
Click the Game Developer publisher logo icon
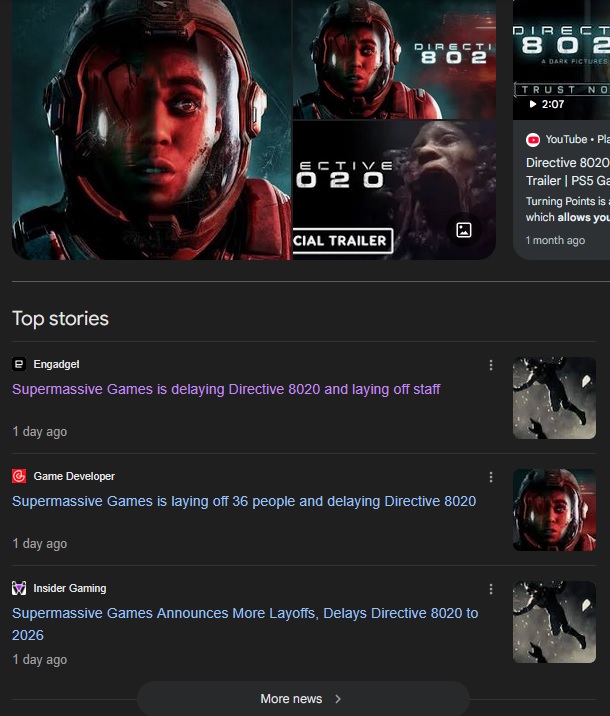(x=19, y=476)
